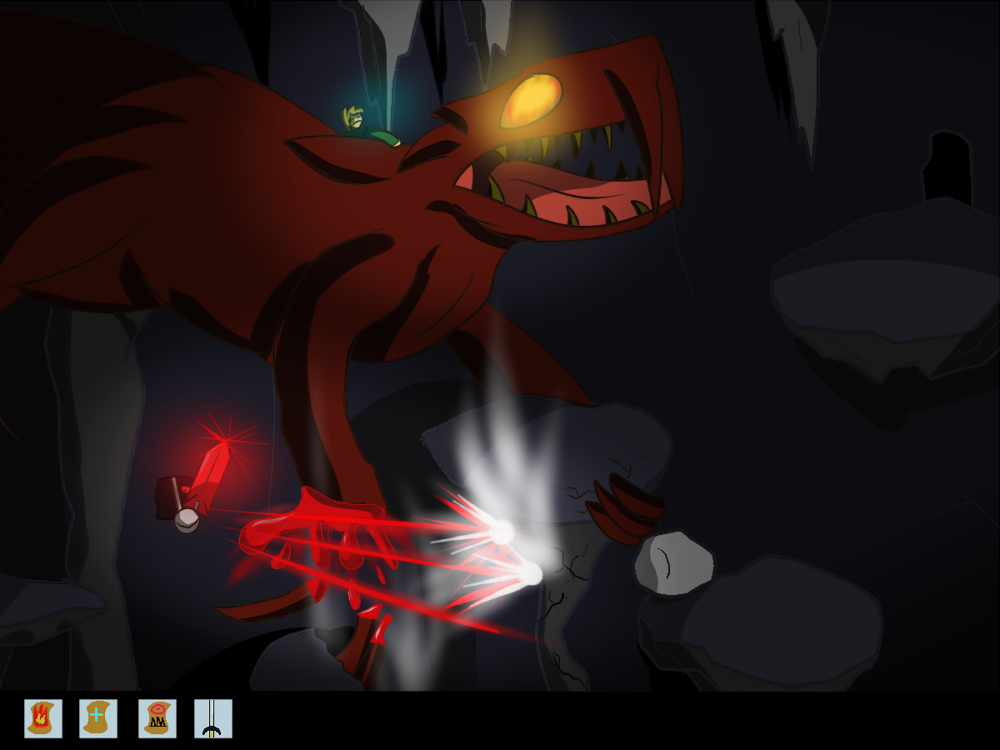Image resolution: width=1000 pixels, height=750 pixels.
Task: Hit the lower white glowing orb
Action: coord(530,573)
